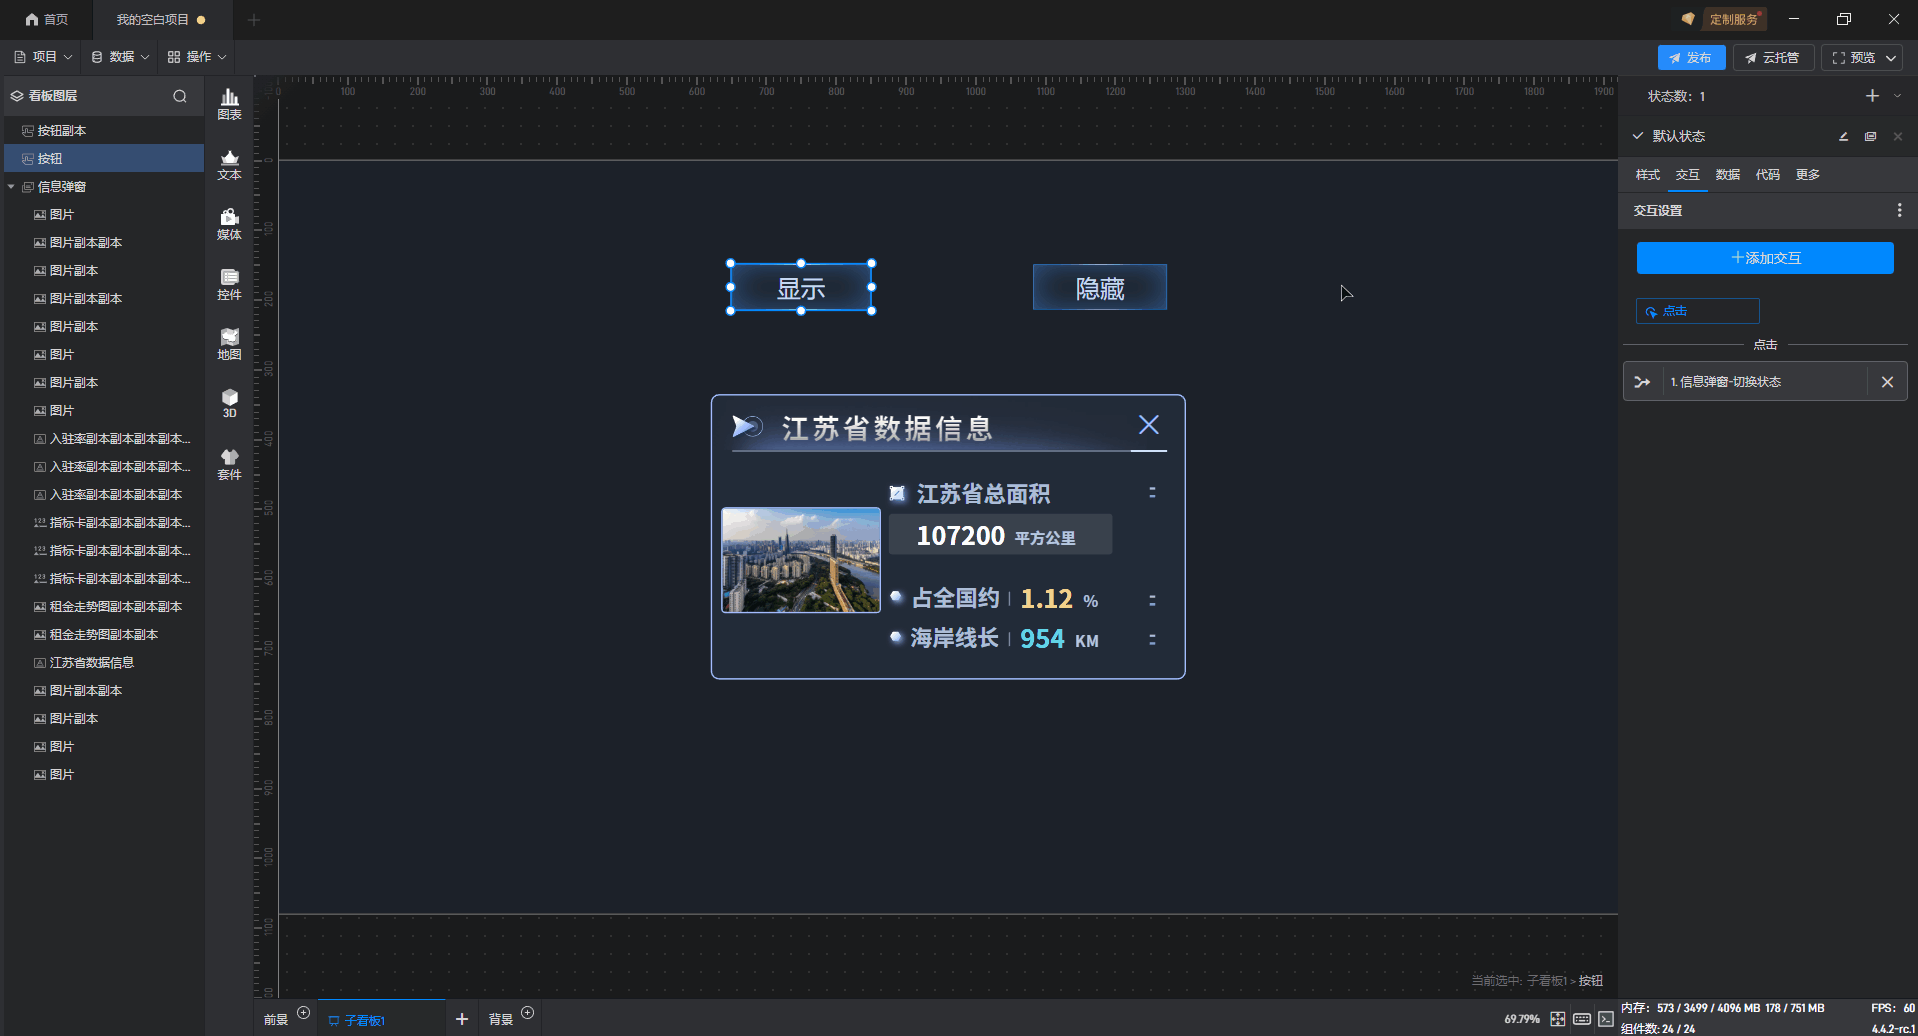Open the 项目 dropdown menu

pyautogui.click(x=43, y=57)
